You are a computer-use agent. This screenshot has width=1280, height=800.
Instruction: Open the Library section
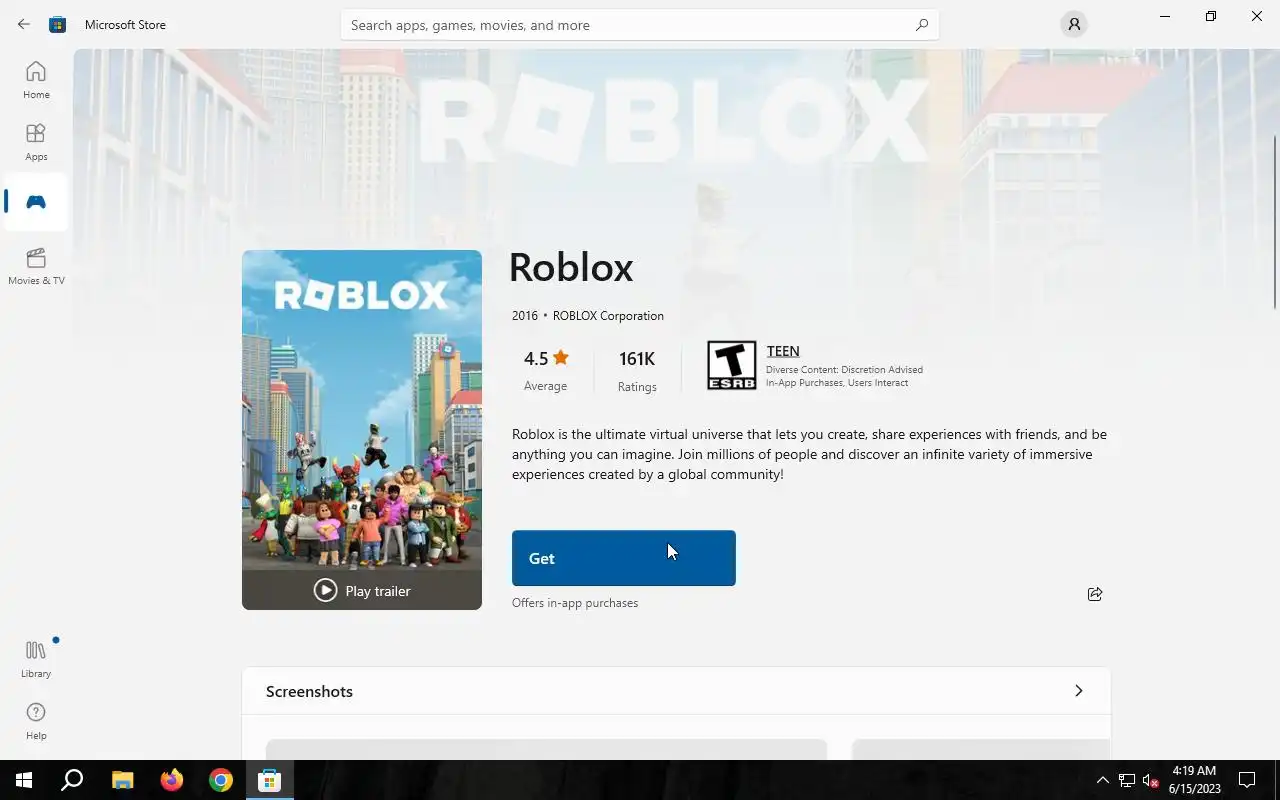[x=36, y=659]
